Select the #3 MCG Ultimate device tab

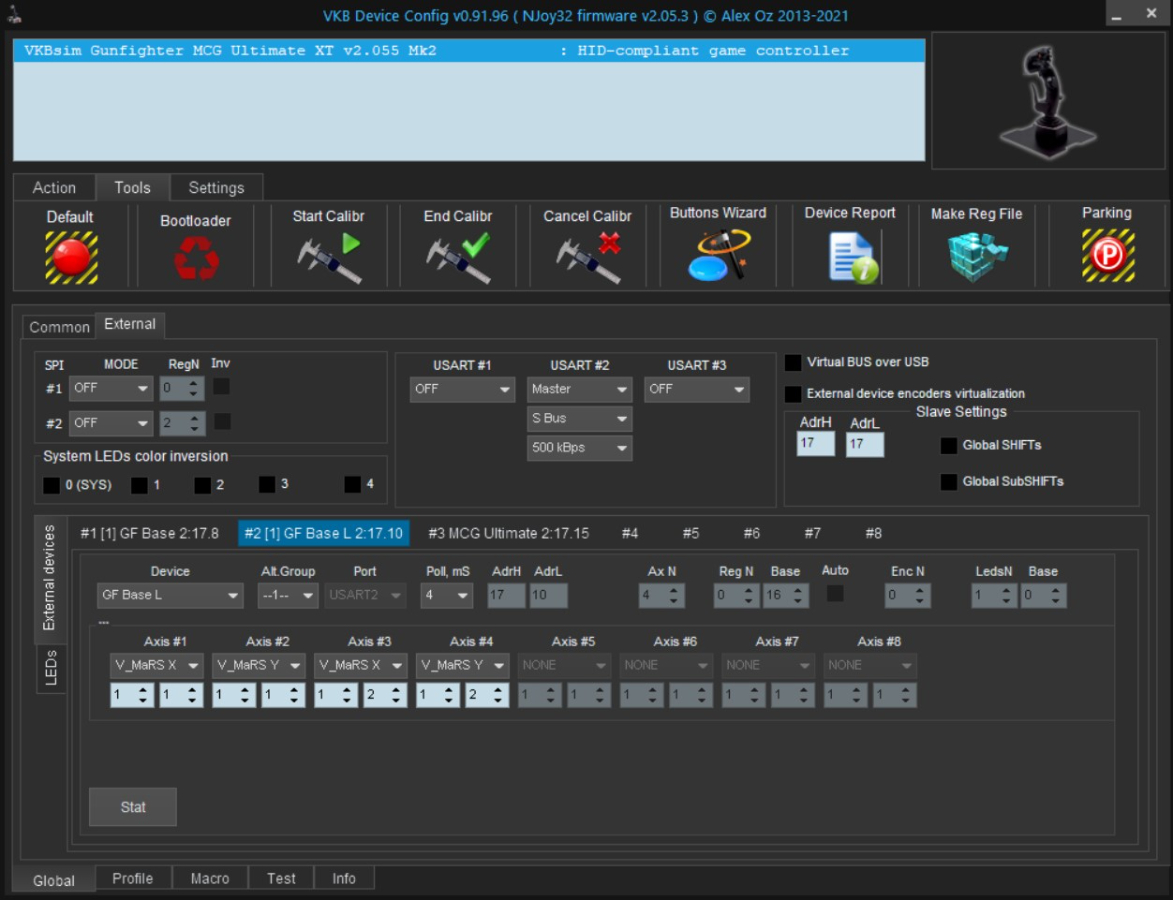[508, 534]
